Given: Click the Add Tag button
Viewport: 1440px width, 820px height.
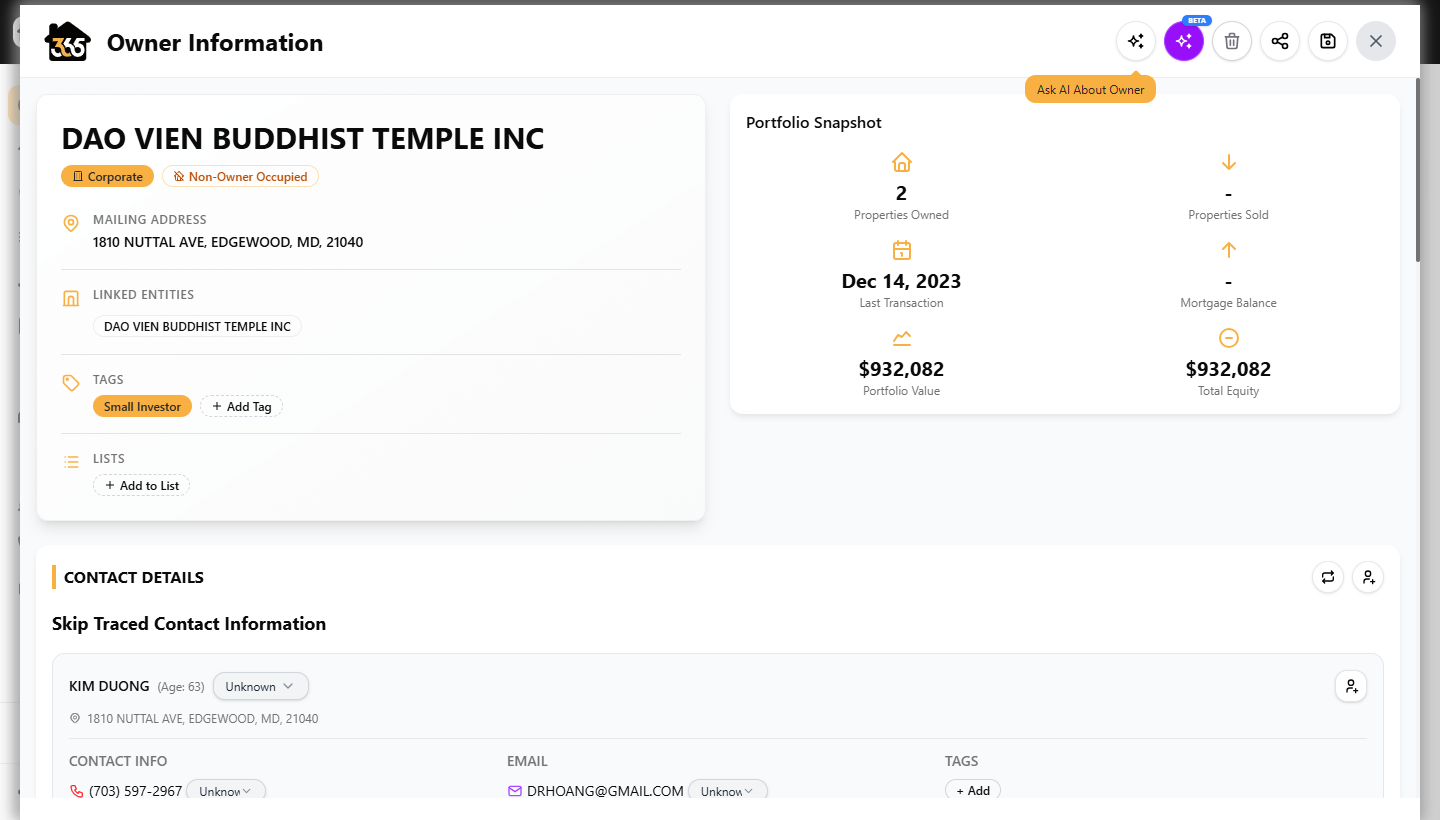Looking at the screenshot, I should [242, 406].
